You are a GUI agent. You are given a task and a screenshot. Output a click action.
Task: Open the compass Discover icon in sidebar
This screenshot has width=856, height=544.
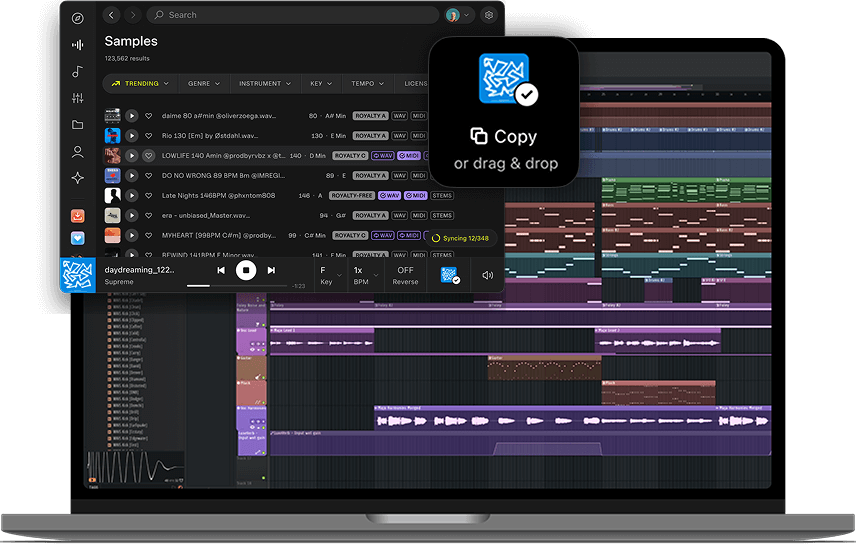click(x=78, y=18)
